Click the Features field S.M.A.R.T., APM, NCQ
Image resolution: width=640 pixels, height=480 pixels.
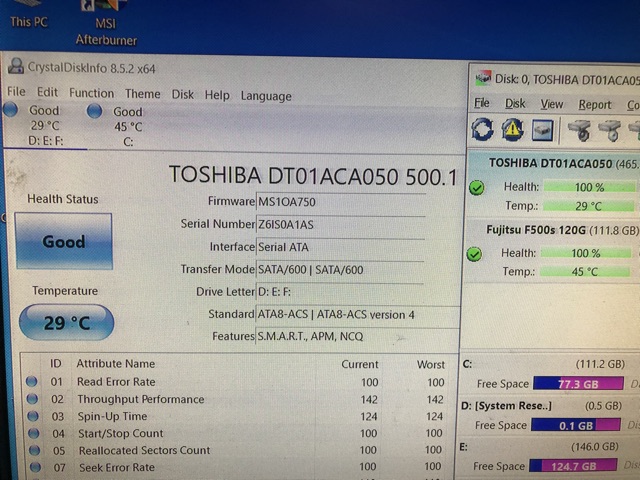358,336
